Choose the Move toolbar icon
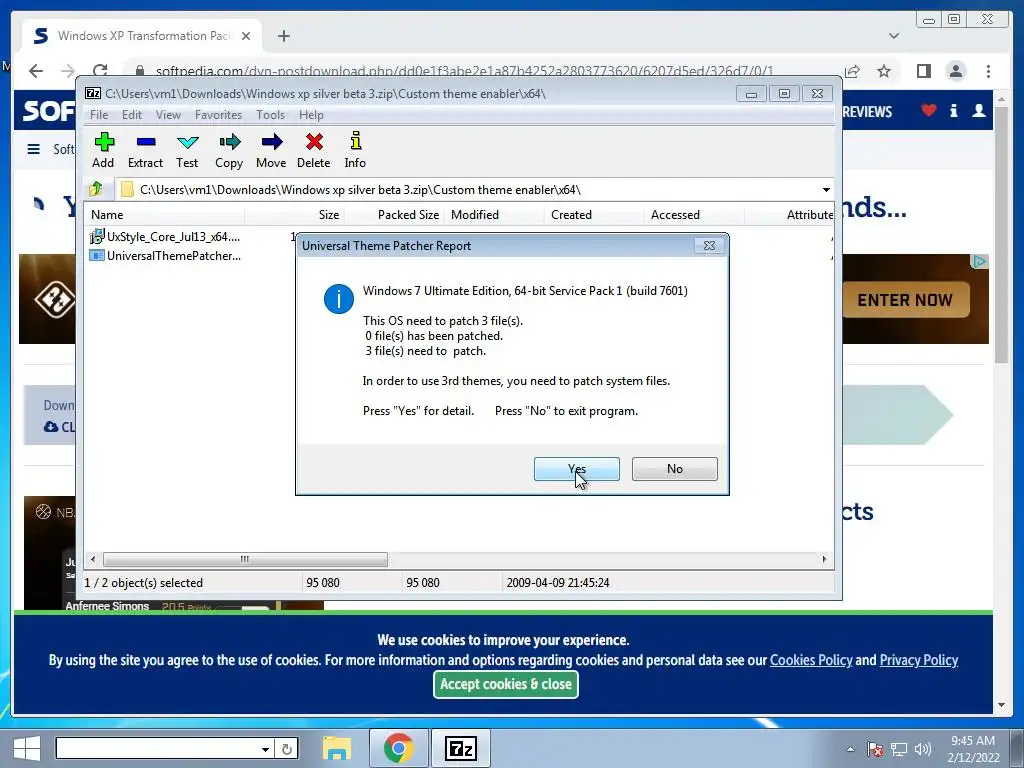Image resolution: width=1024 pixels, height=768 pixels. pos(271,150)
